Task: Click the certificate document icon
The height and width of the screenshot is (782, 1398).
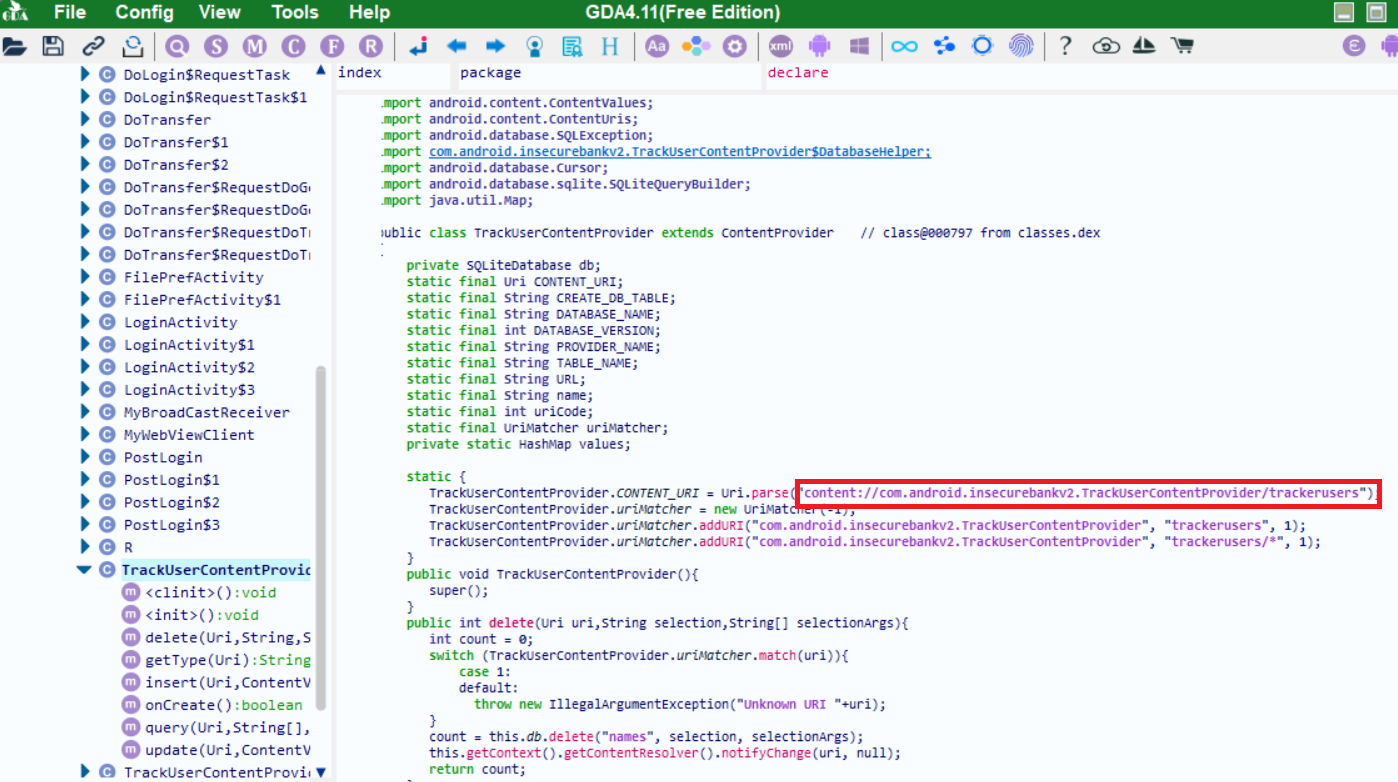Action: click(x=572, y=46)
